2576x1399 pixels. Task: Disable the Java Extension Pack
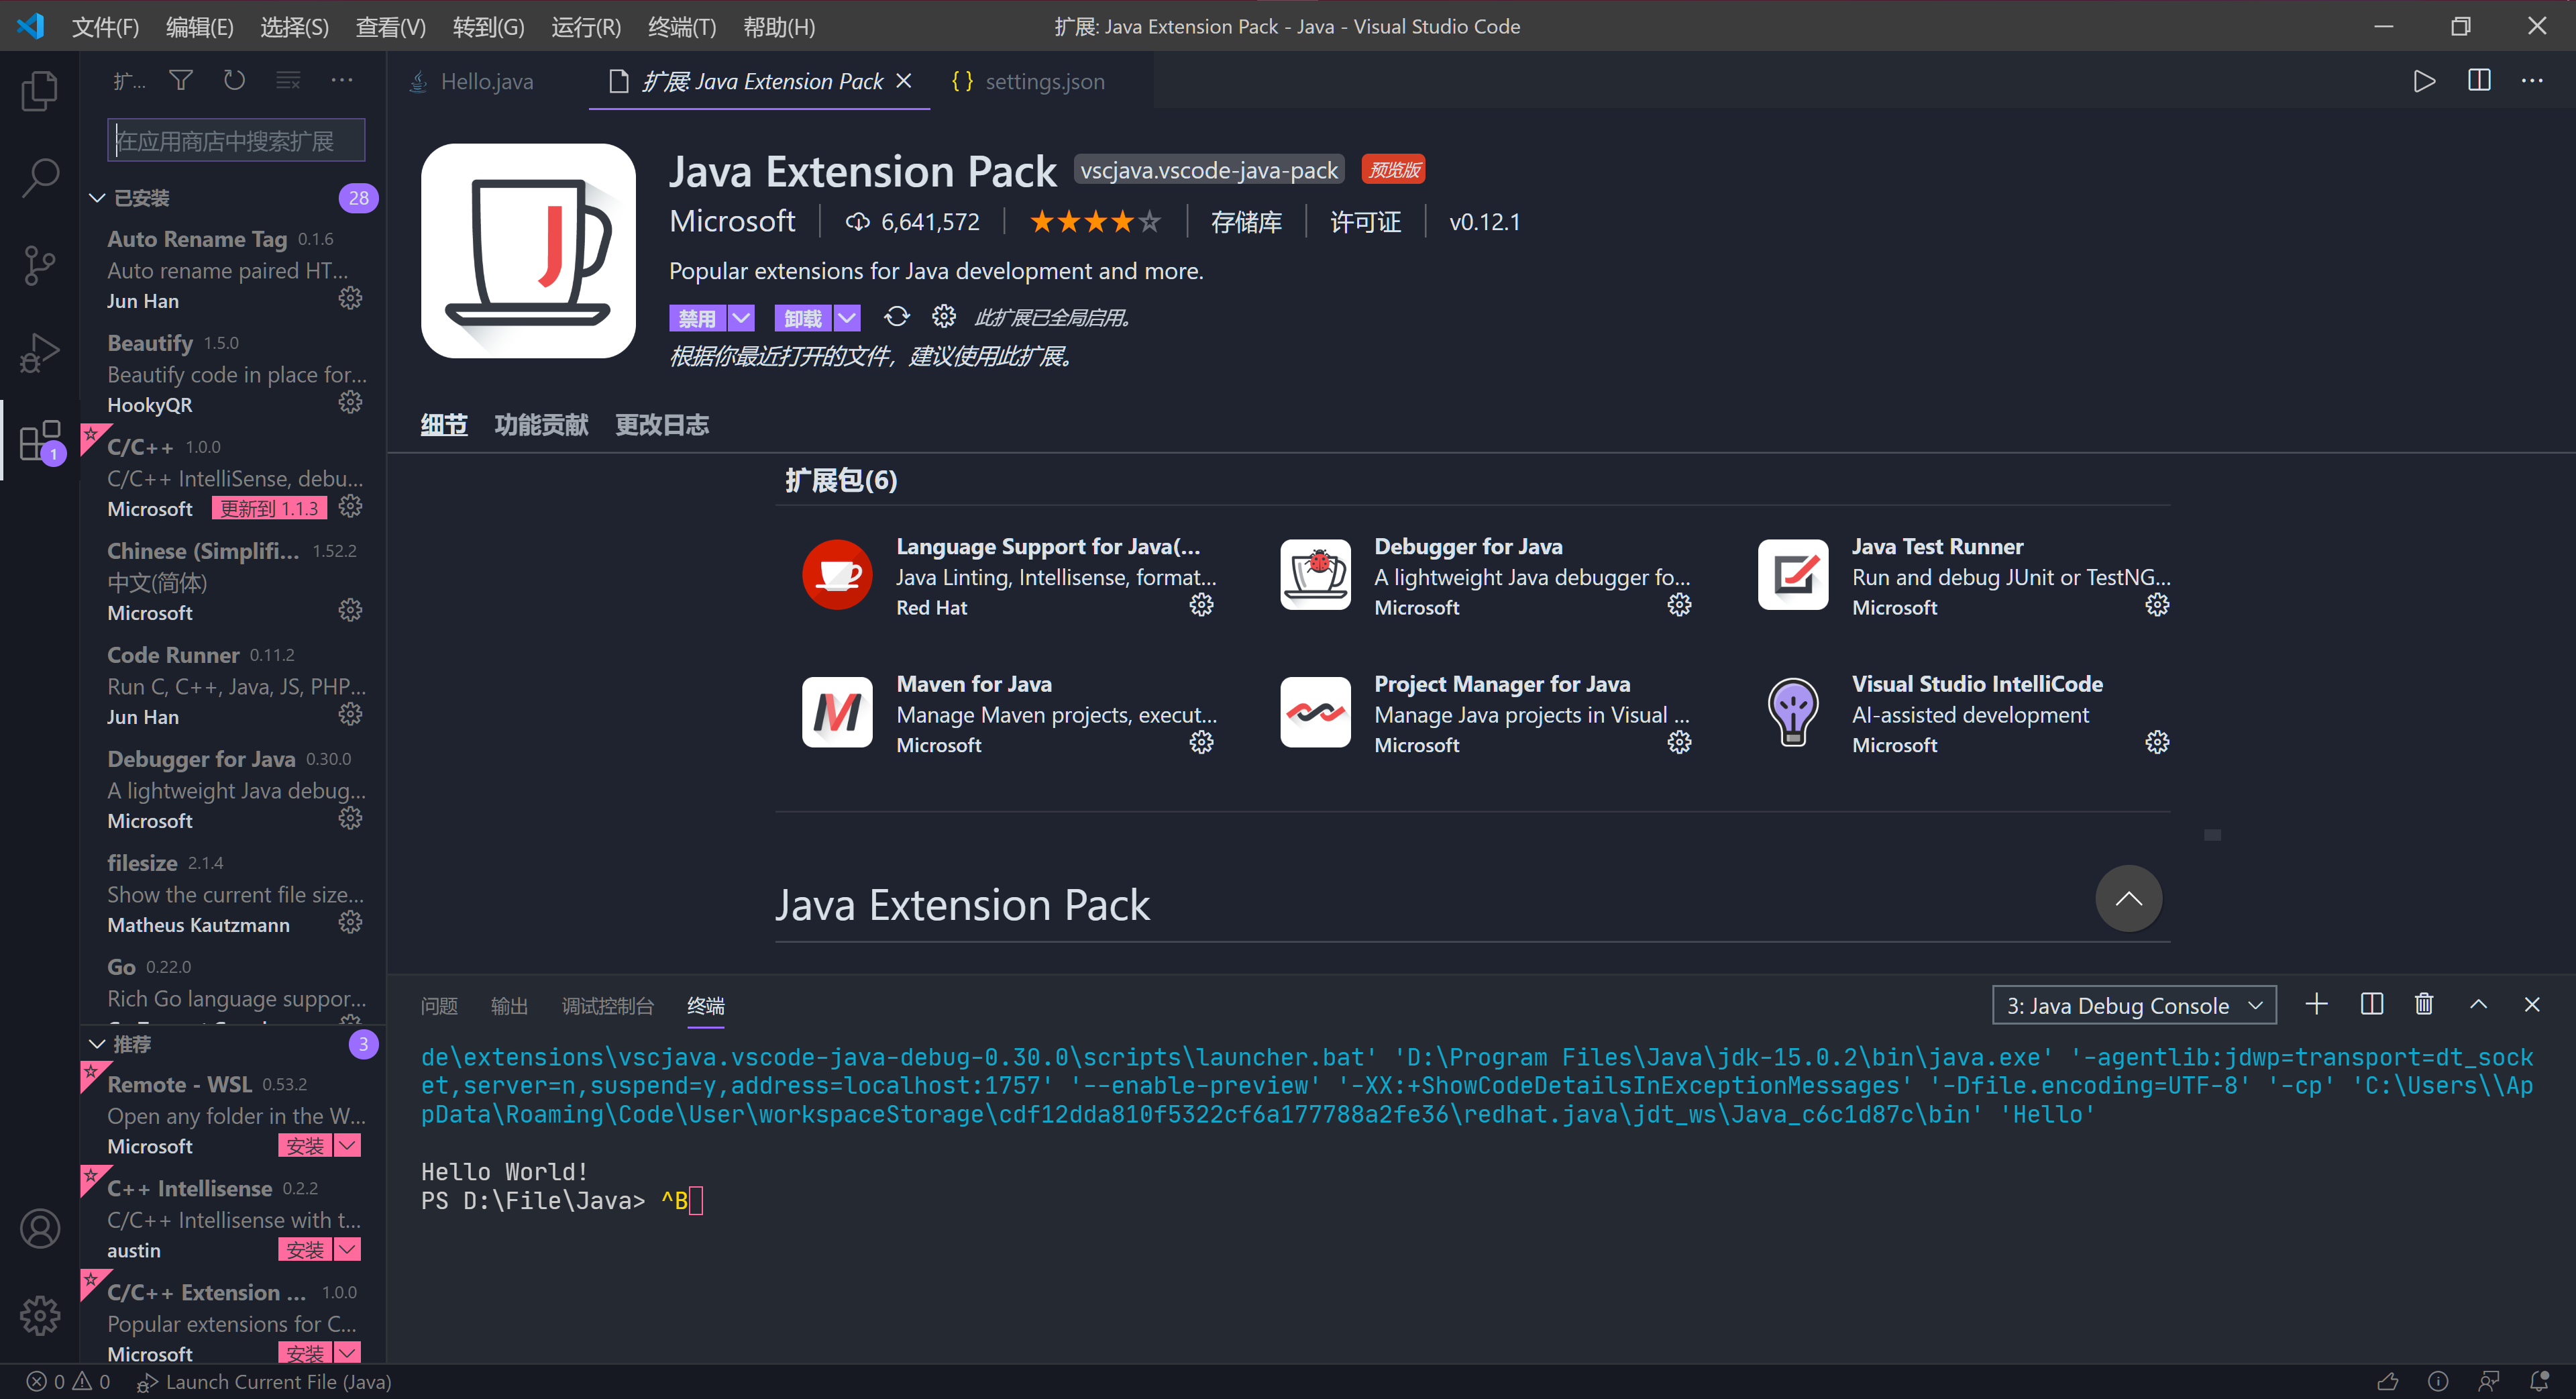click(x=697, y=318)
